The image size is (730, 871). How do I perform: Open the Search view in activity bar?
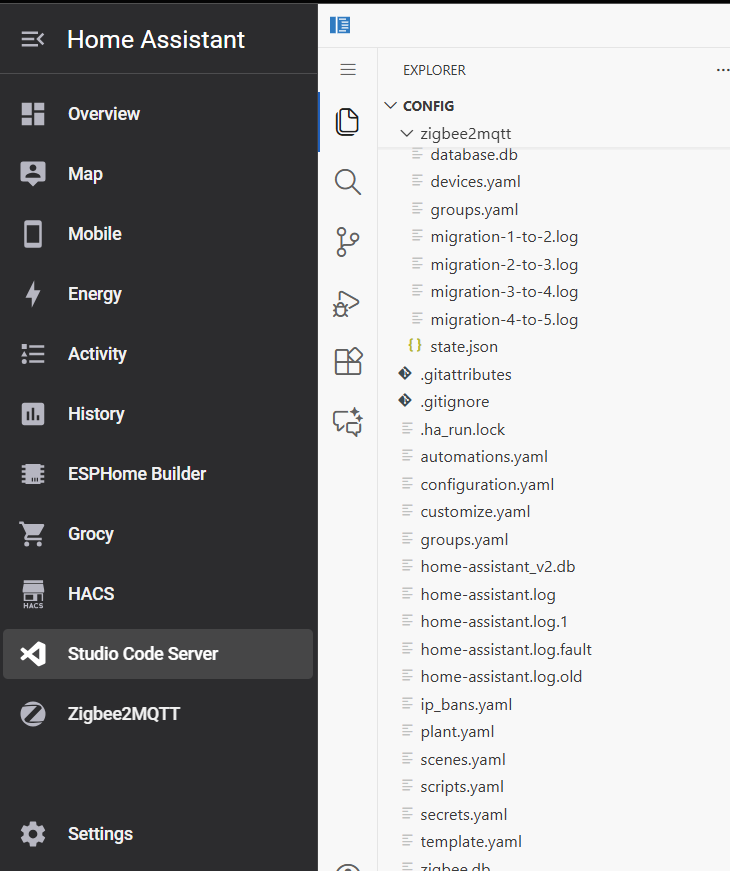(348, 182)
